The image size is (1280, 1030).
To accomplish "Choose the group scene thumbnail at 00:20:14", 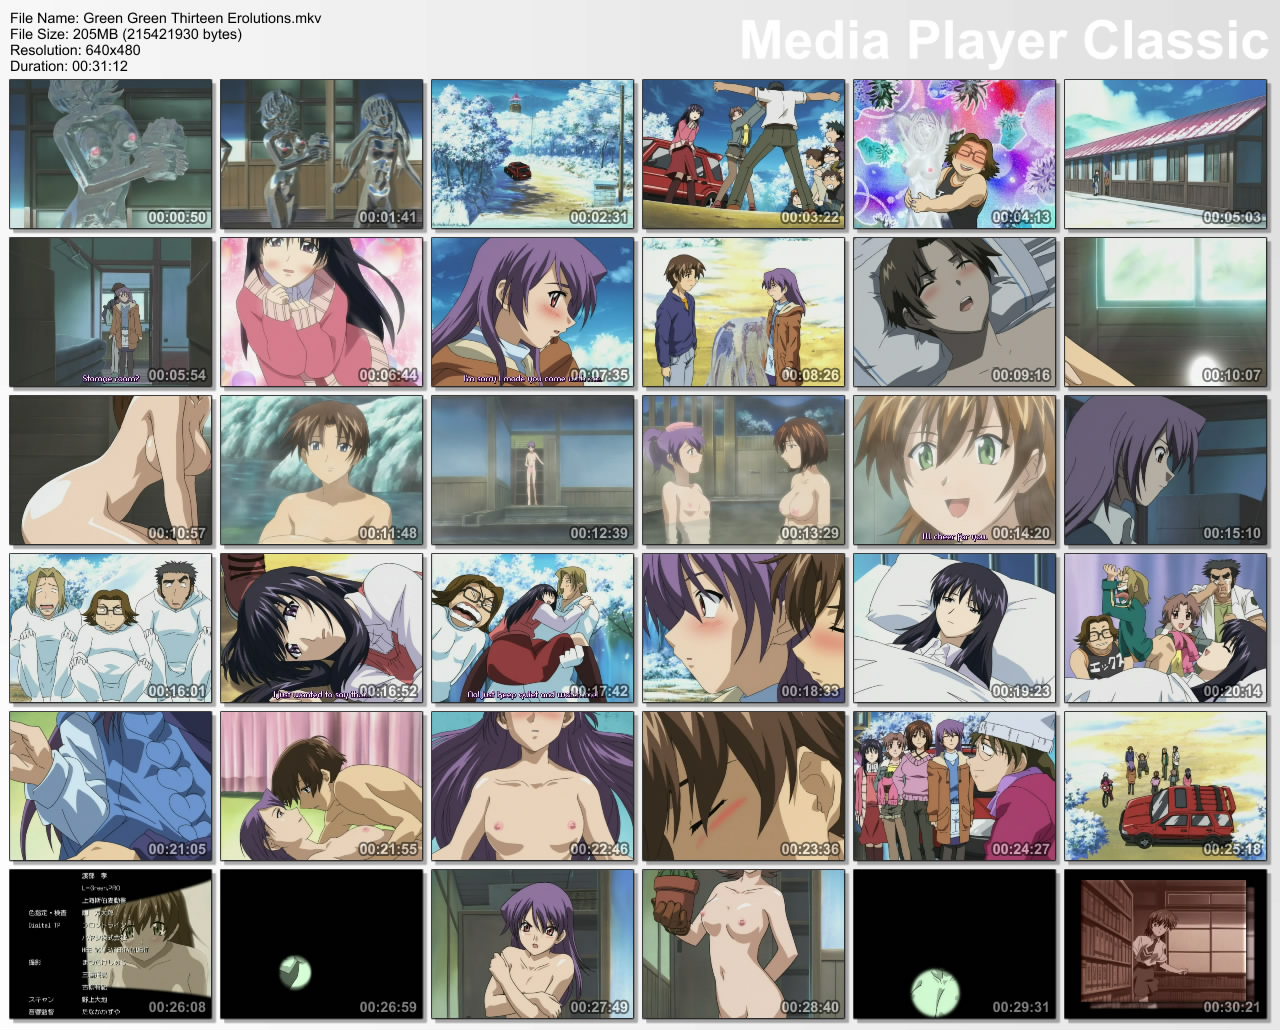I will [1166, 628].
